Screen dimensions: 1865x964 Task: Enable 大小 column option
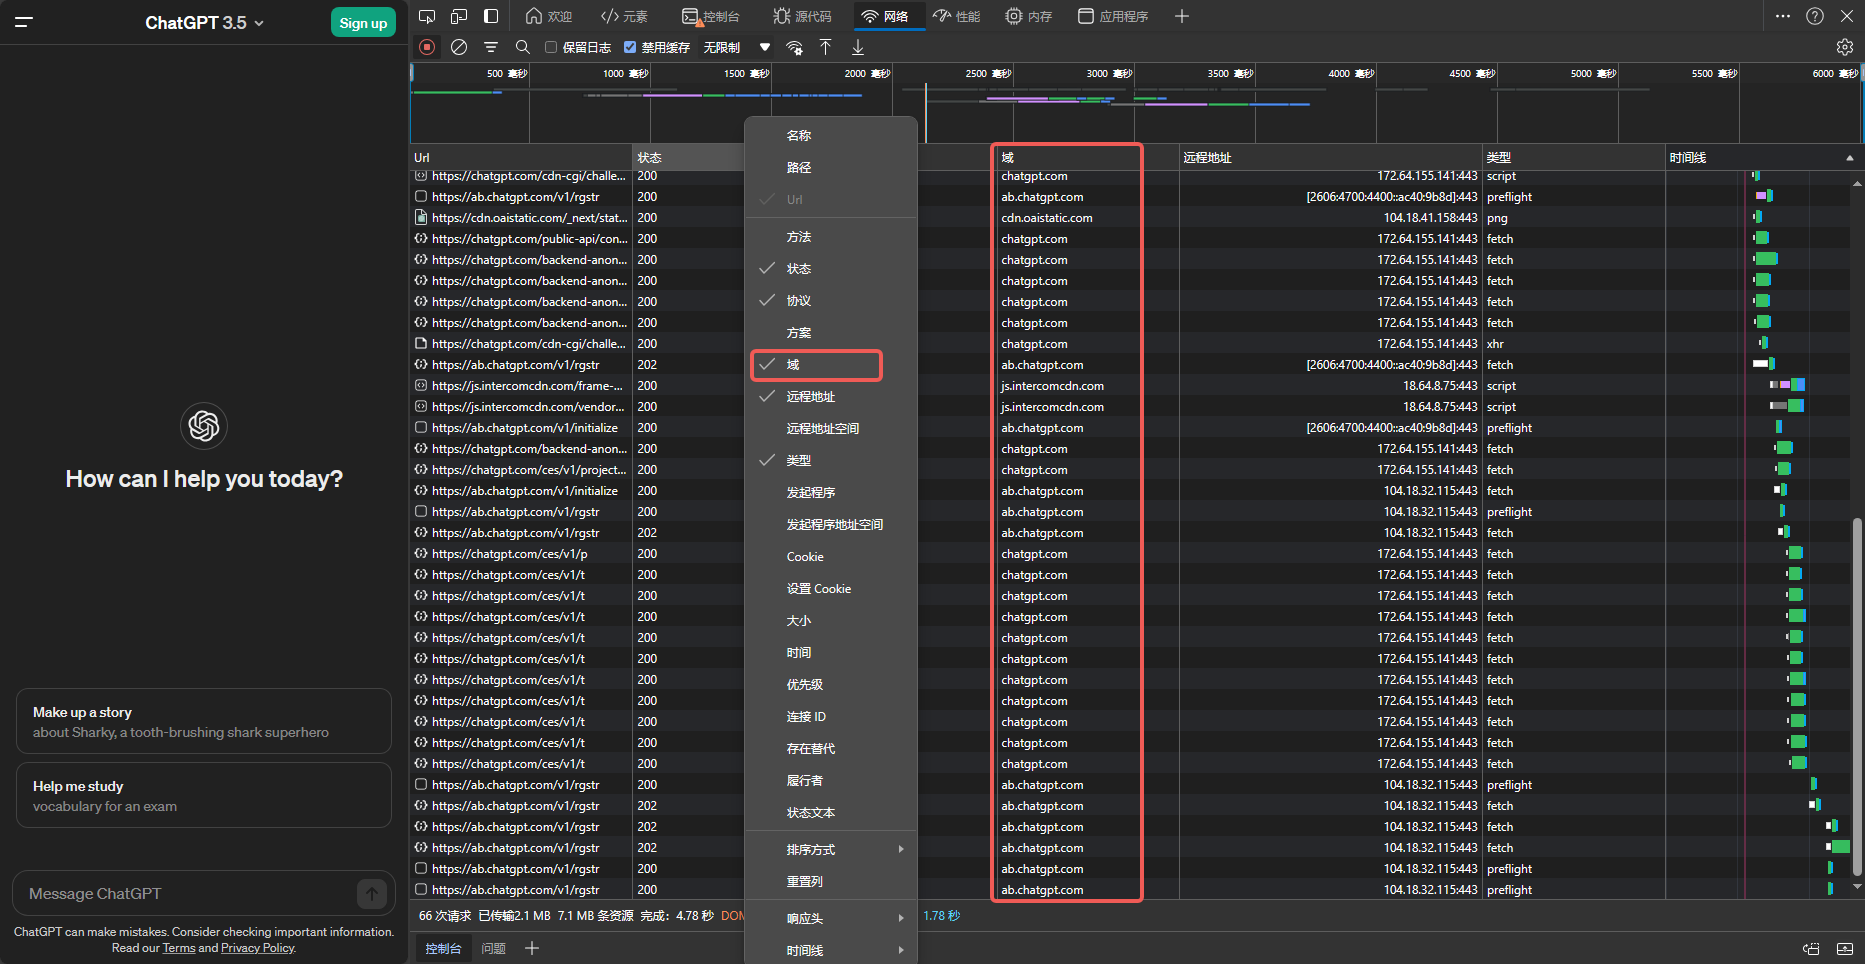[831, 620]
